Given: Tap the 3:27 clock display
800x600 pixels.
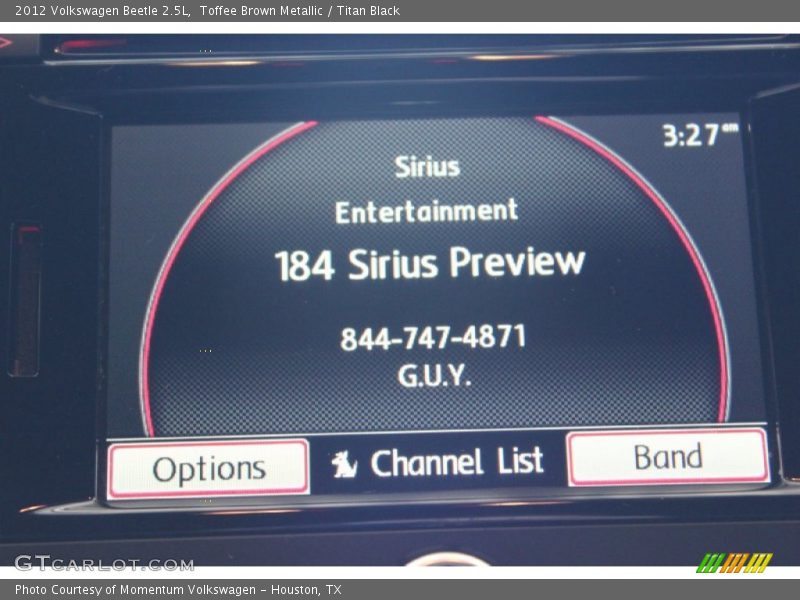Looking at the screenshot, I should [x=700, y=135].
